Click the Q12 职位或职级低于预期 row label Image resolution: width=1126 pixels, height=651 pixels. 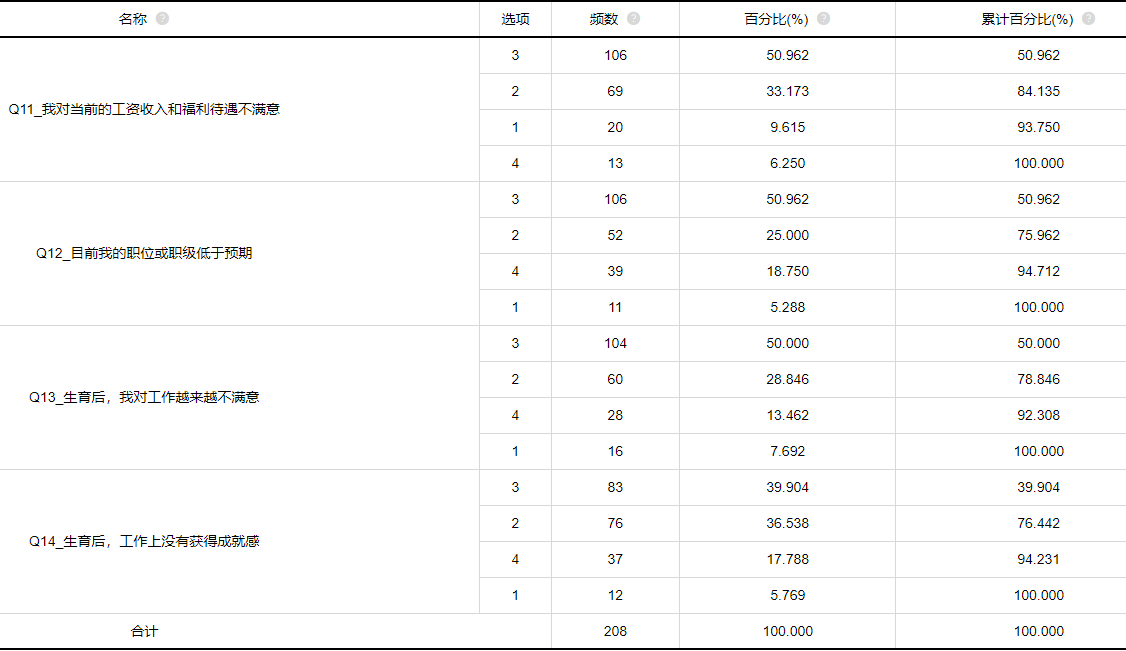click(144, 253)
